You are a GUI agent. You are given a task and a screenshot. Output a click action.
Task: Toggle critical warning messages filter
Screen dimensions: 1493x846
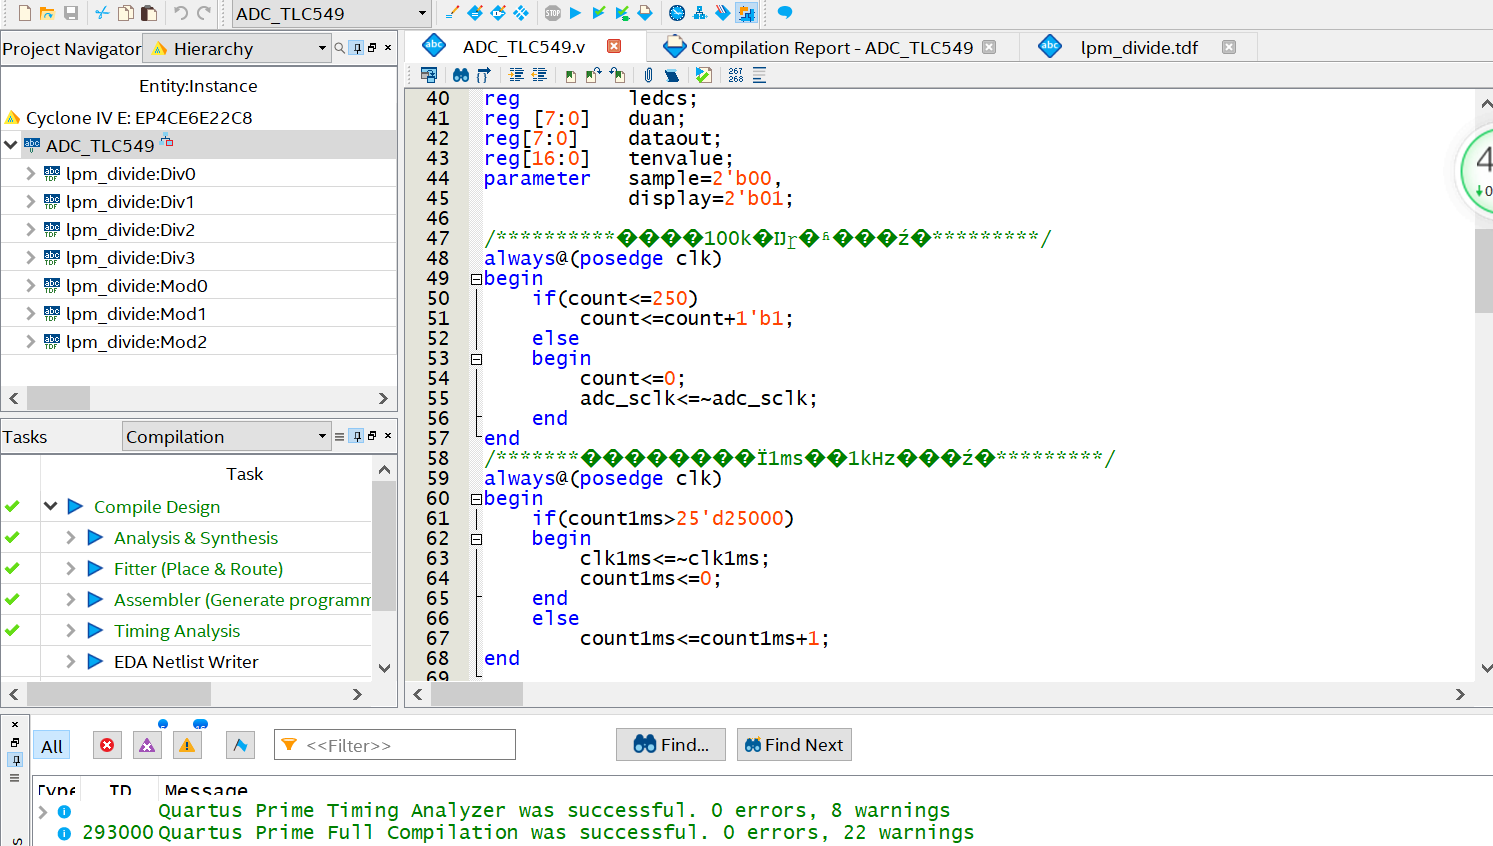147,745
